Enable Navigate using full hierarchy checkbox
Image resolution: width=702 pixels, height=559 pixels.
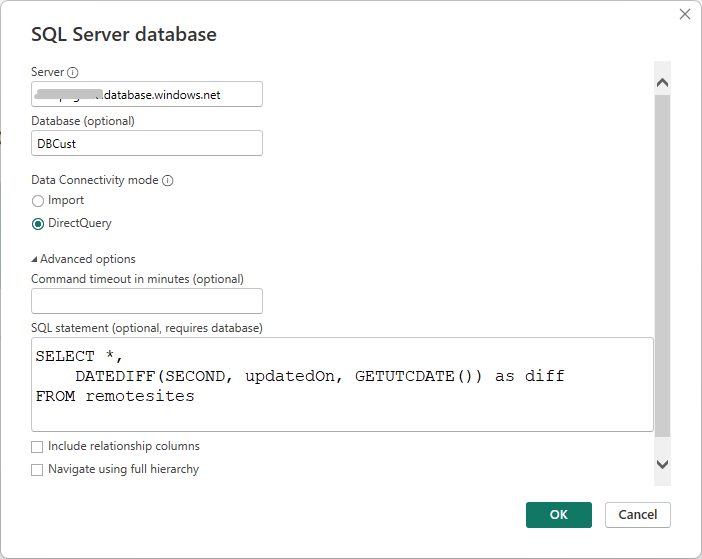37,469
